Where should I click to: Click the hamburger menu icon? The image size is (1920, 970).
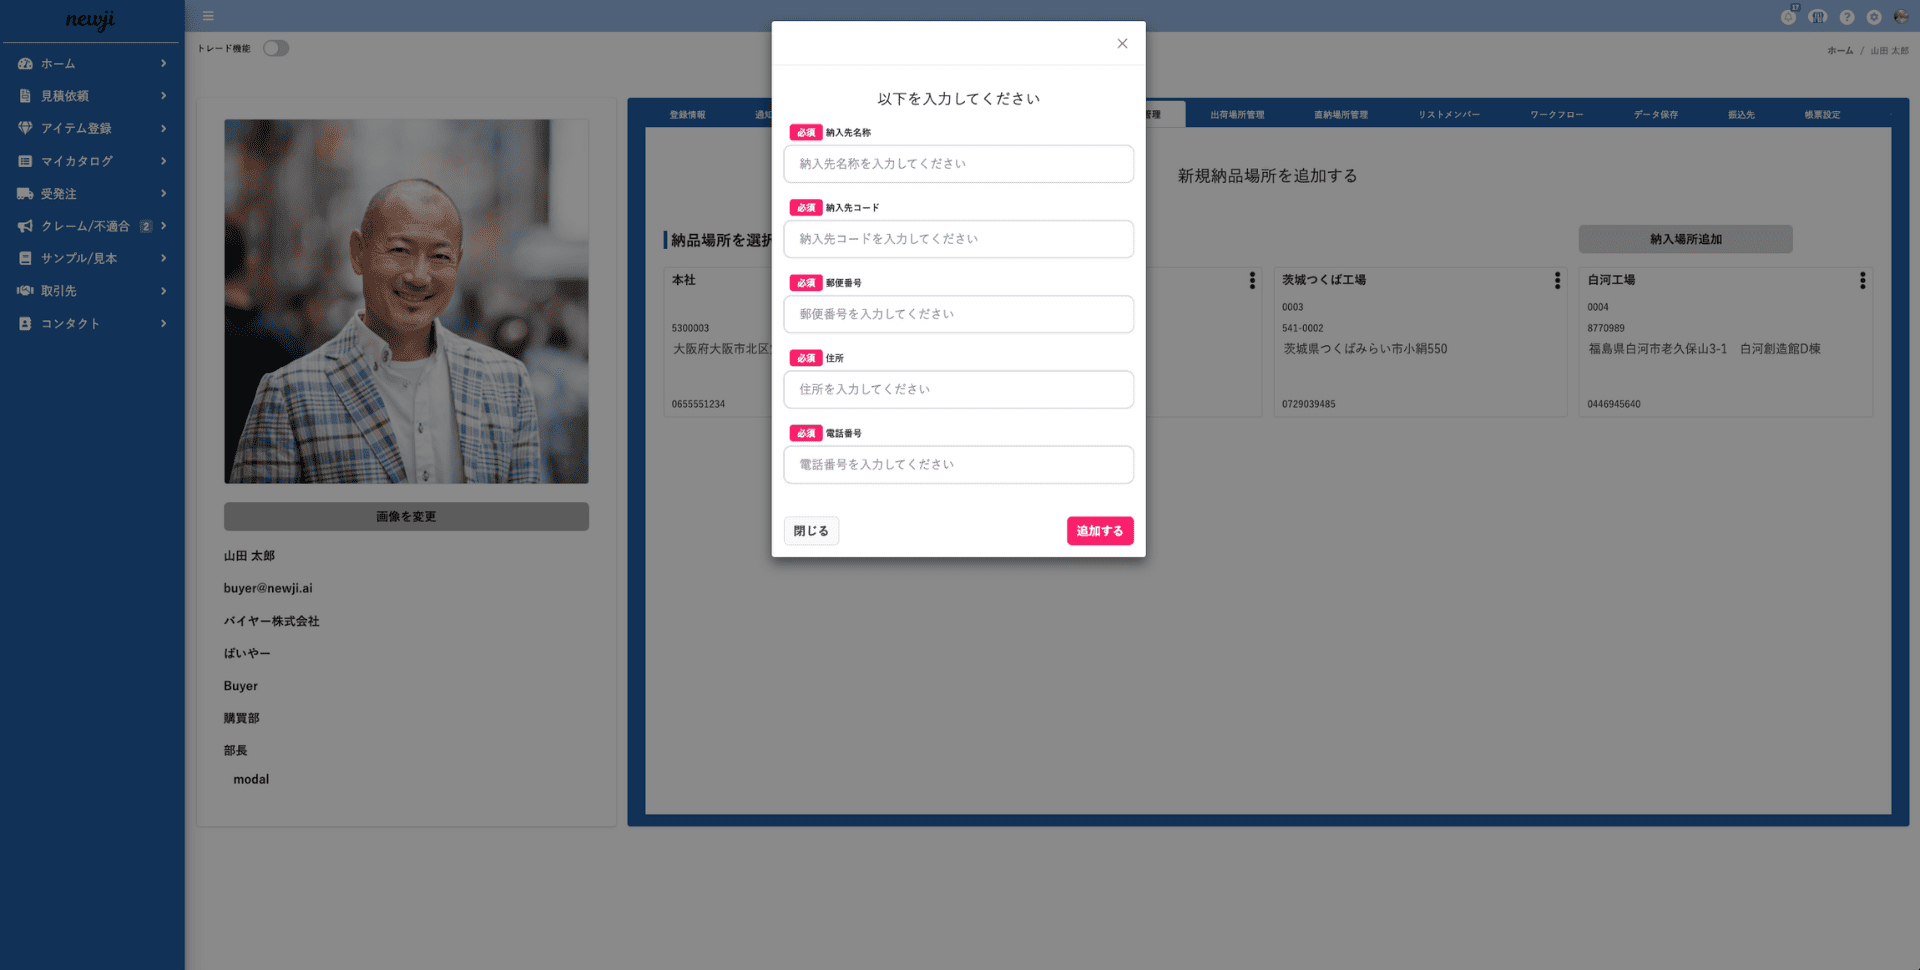point(208,16)
